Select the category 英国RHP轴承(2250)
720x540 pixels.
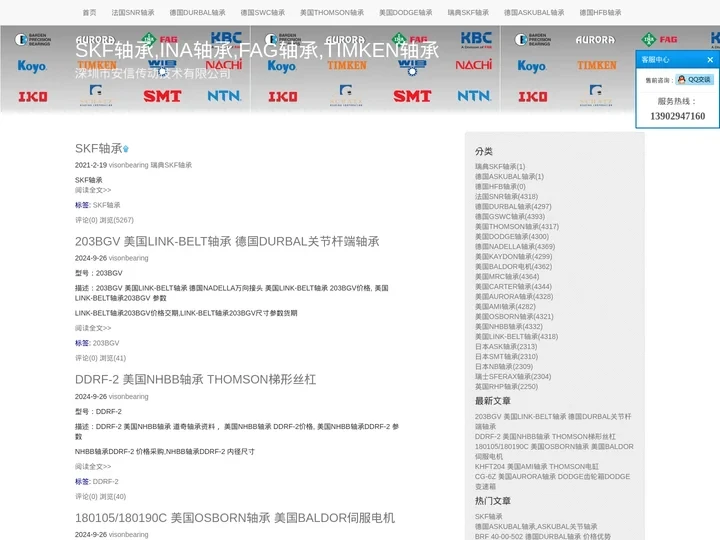click(506, 387)
